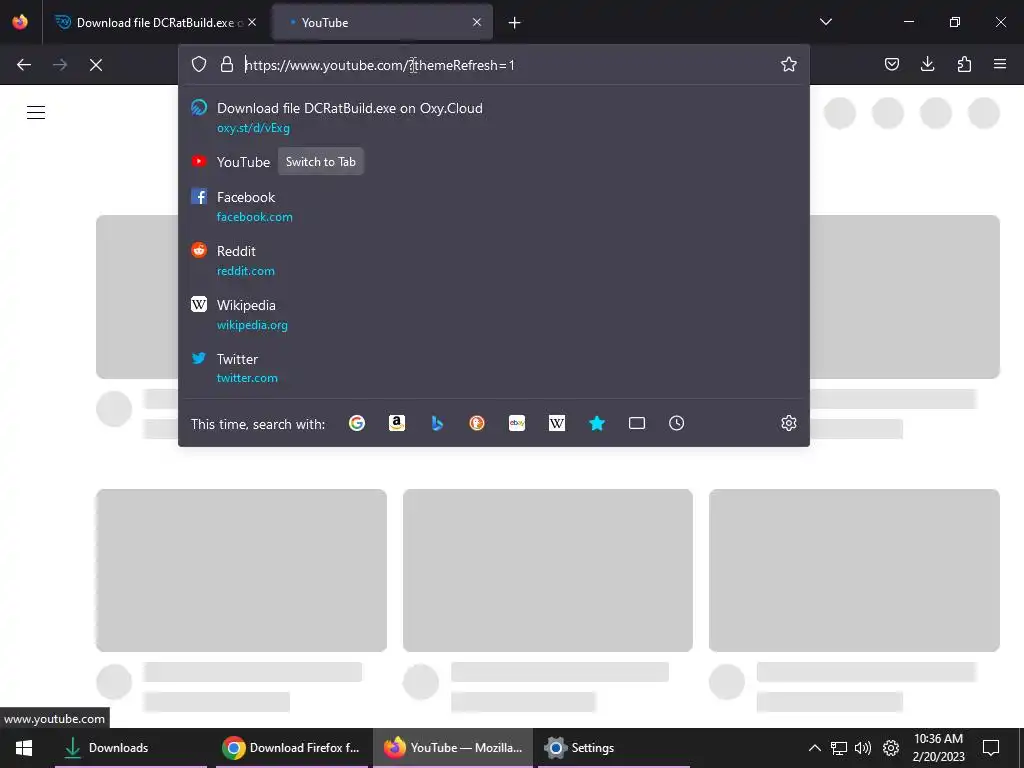This screenshot has width=1024, height=768.
Task: Open the network status tray icon
Action: pos(839,748)
